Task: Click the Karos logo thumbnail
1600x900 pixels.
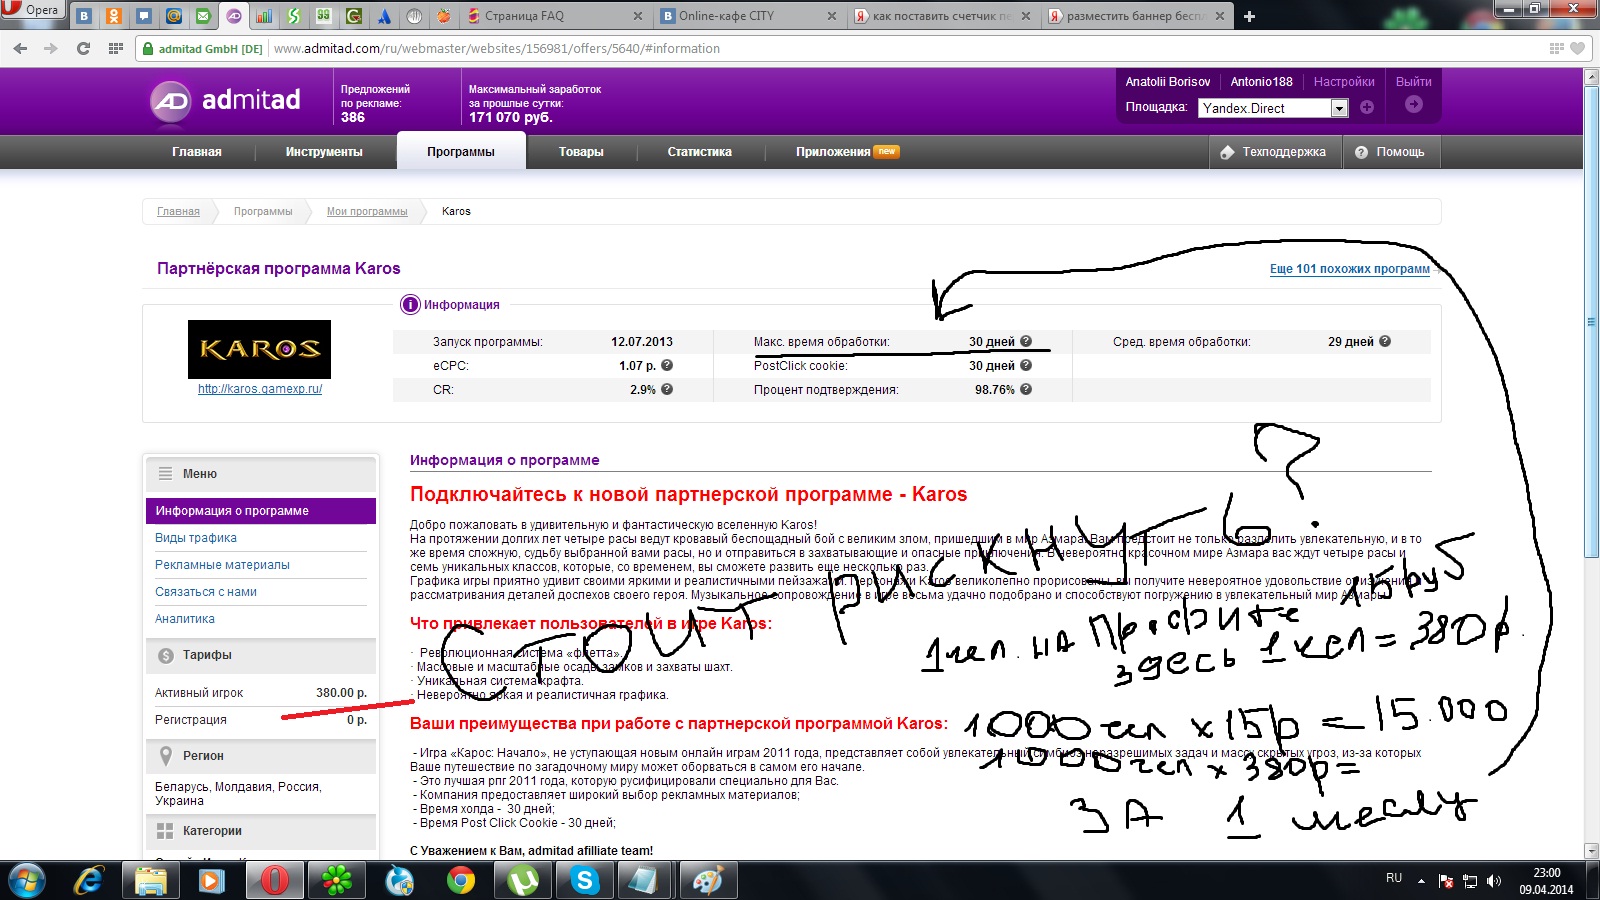Action: 259,349
